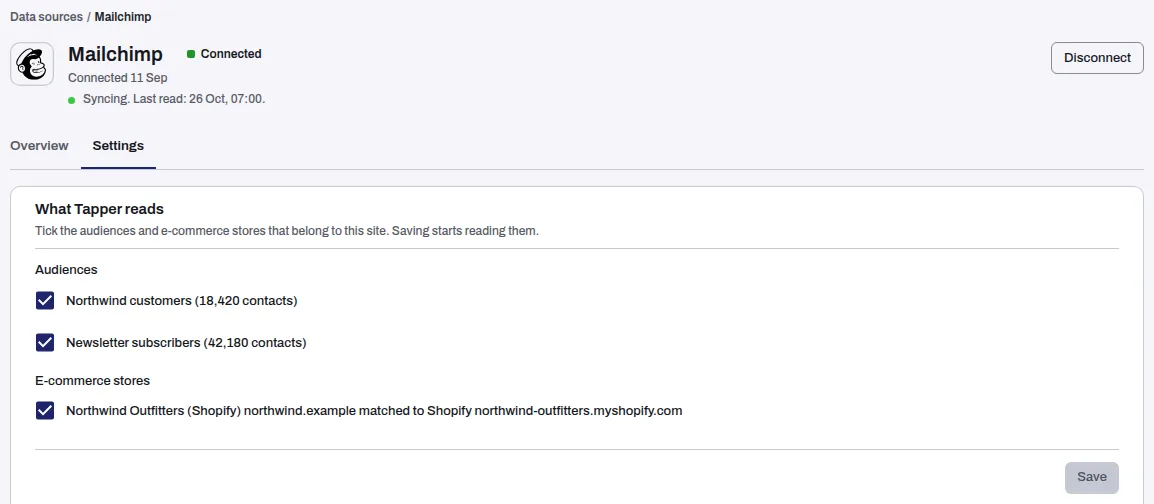Click the 'Tick the audiences and e-commerce stores' description

(287, 231)
